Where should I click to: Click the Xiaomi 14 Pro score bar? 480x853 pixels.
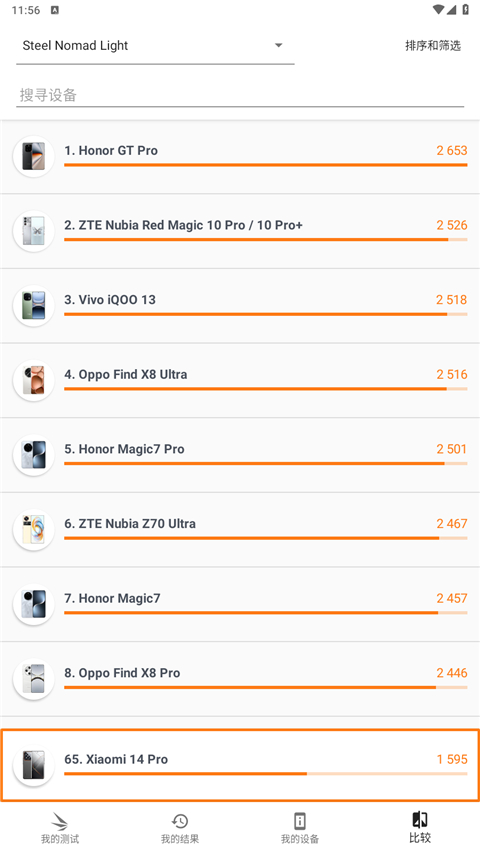pos(266,774)
